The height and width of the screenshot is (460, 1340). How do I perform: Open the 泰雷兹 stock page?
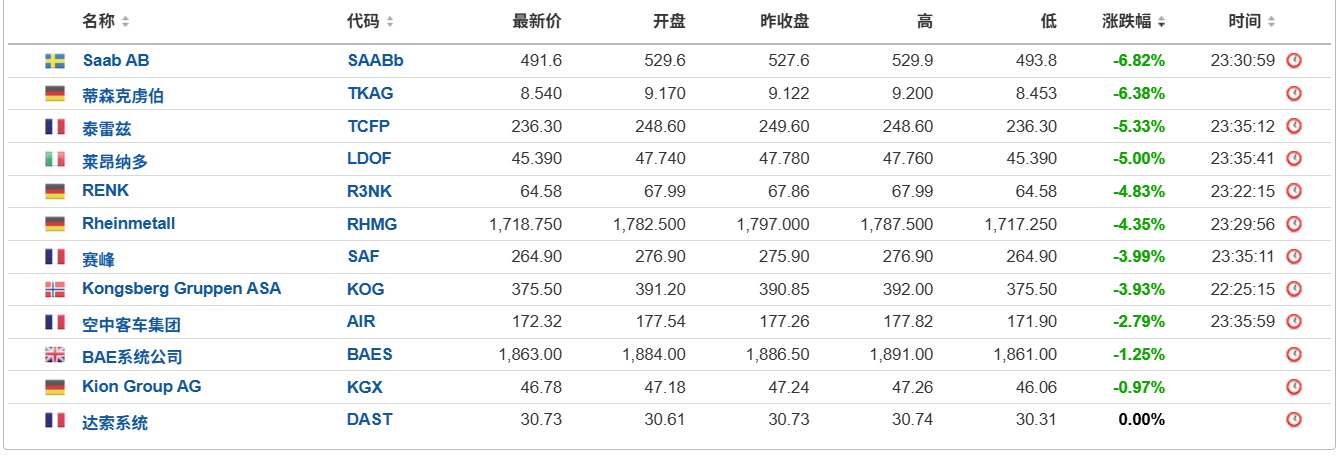pyautogui.click(x=107, y=128)
